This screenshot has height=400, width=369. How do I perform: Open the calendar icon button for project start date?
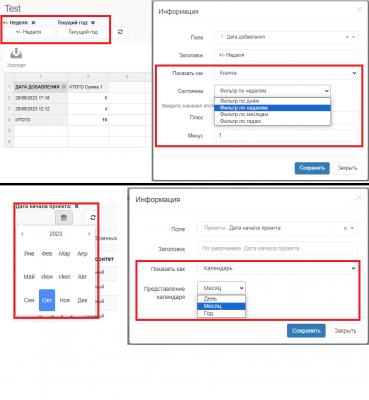click(64, 218)
